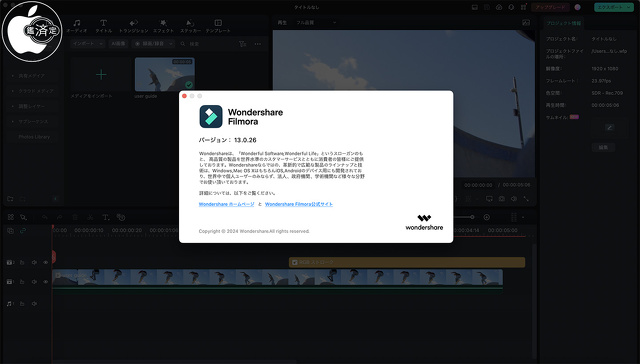Image resolution: width=640 pixels, height=364 pixels.
Task: Click the delete trash icon in timeline
Action: pos(75,217)
